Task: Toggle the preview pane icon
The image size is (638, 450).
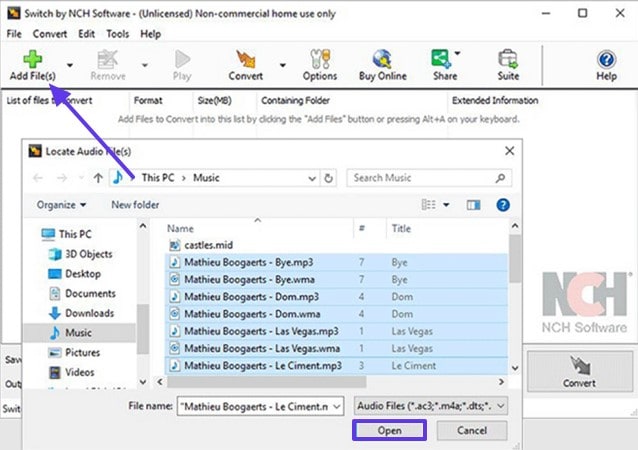Action: pyautogui.click(x=473, y=205)
